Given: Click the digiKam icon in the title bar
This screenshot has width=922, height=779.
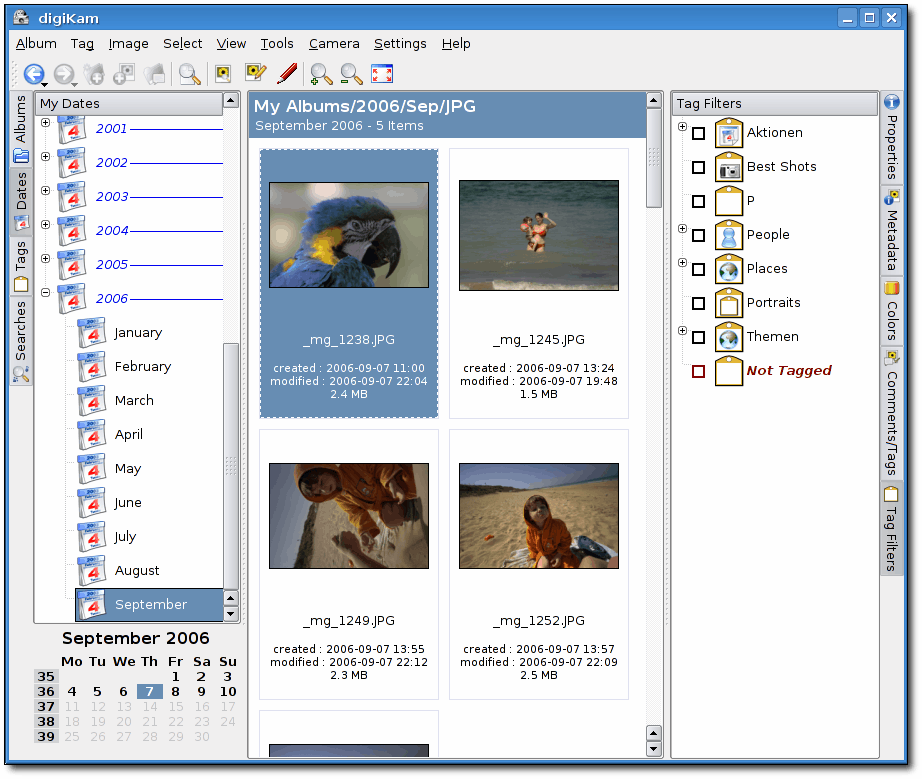Looking at the screenshot, I should (x=22, y=18).
